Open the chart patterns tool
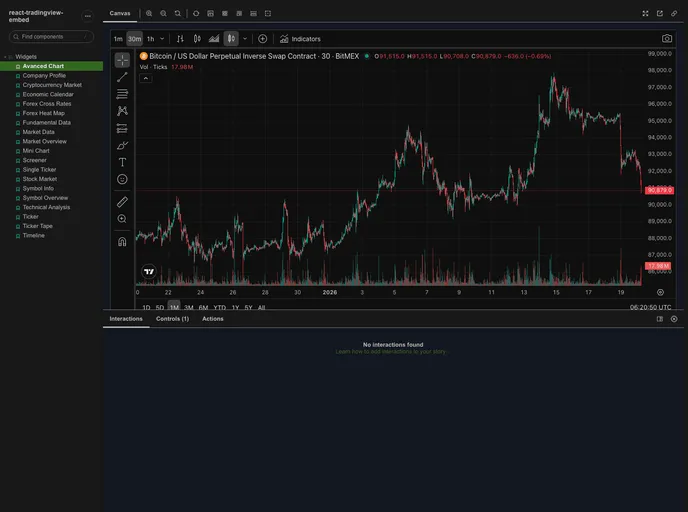Screen dimensions: 688x512 pyautogui.click(x=122, y=111)
